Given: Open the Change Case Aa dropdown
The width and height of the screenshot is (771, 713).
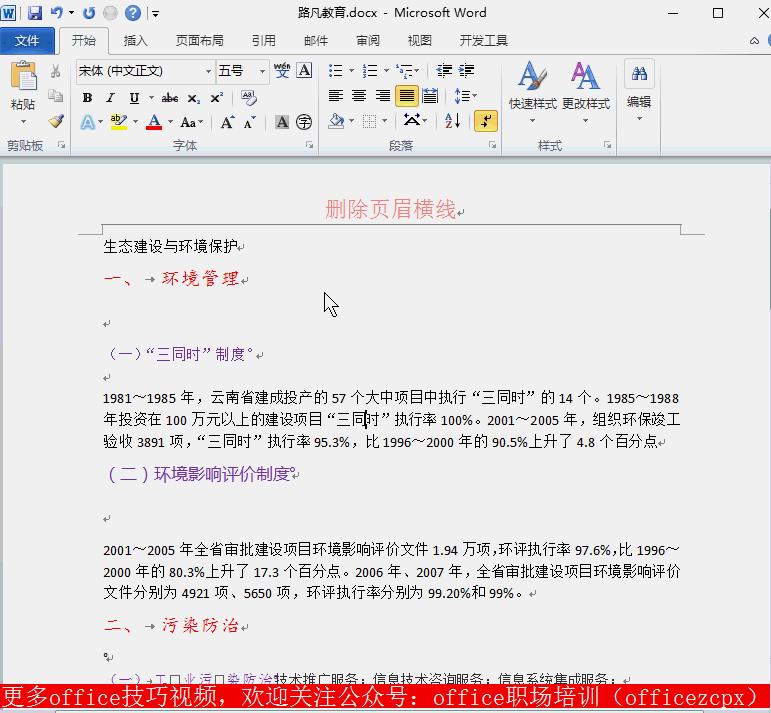Looking at the screenshot, I should pos(191,122).
